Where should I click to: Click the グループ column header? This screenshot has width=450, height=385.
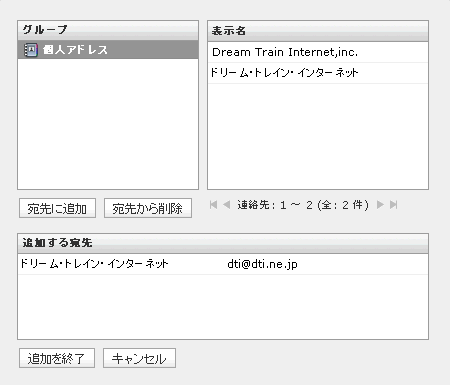point(108,30)
